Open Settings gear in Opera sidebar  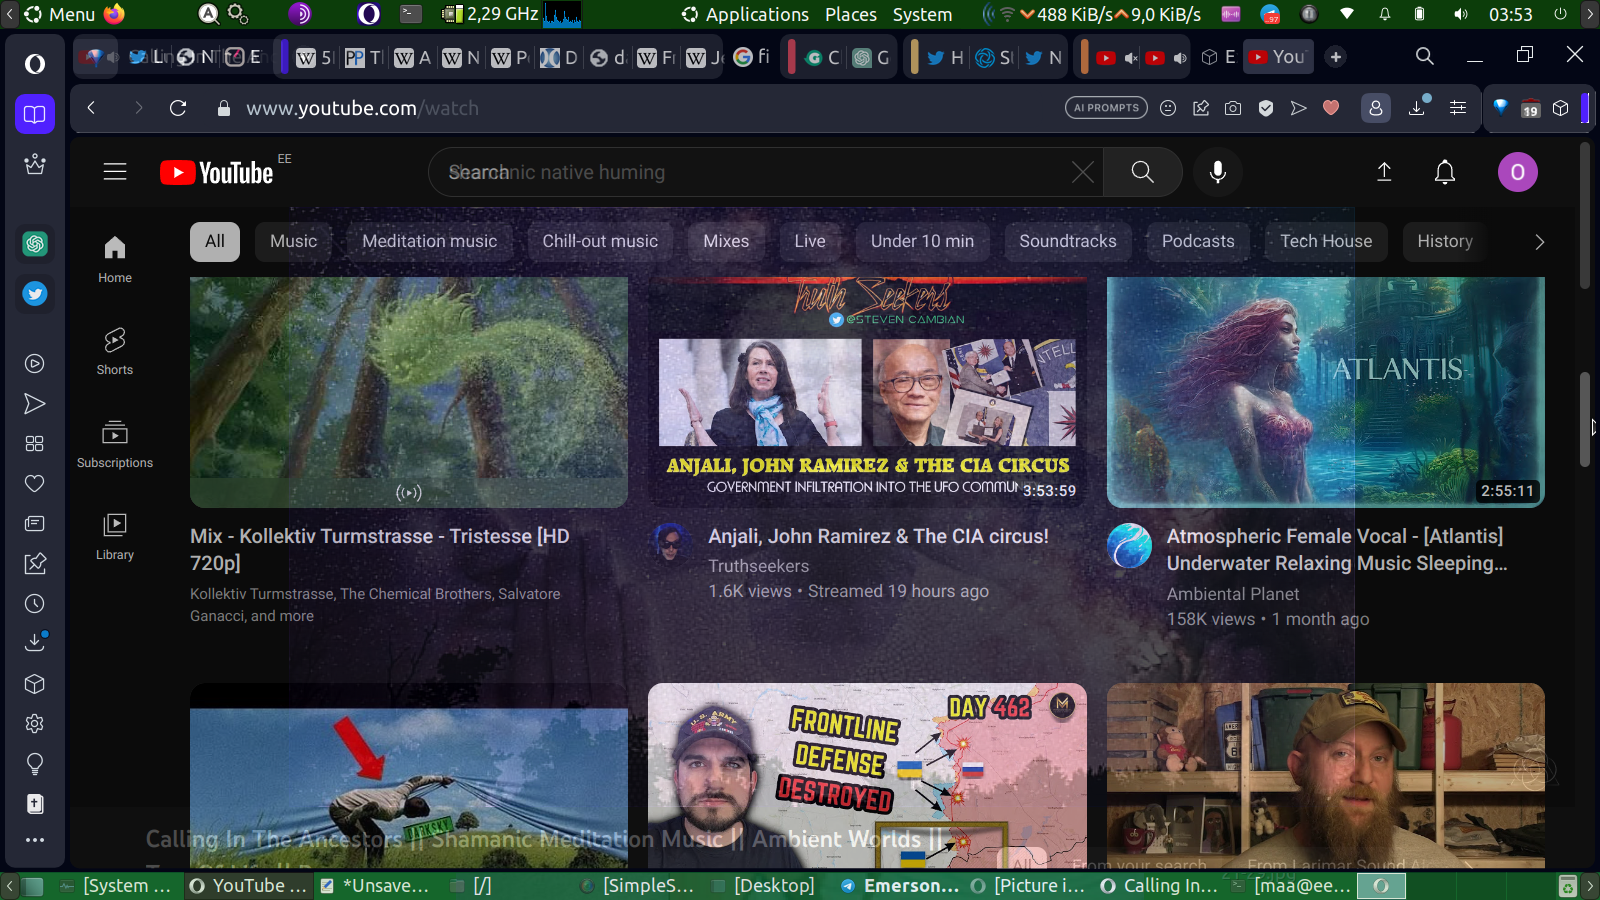(35, 724)
